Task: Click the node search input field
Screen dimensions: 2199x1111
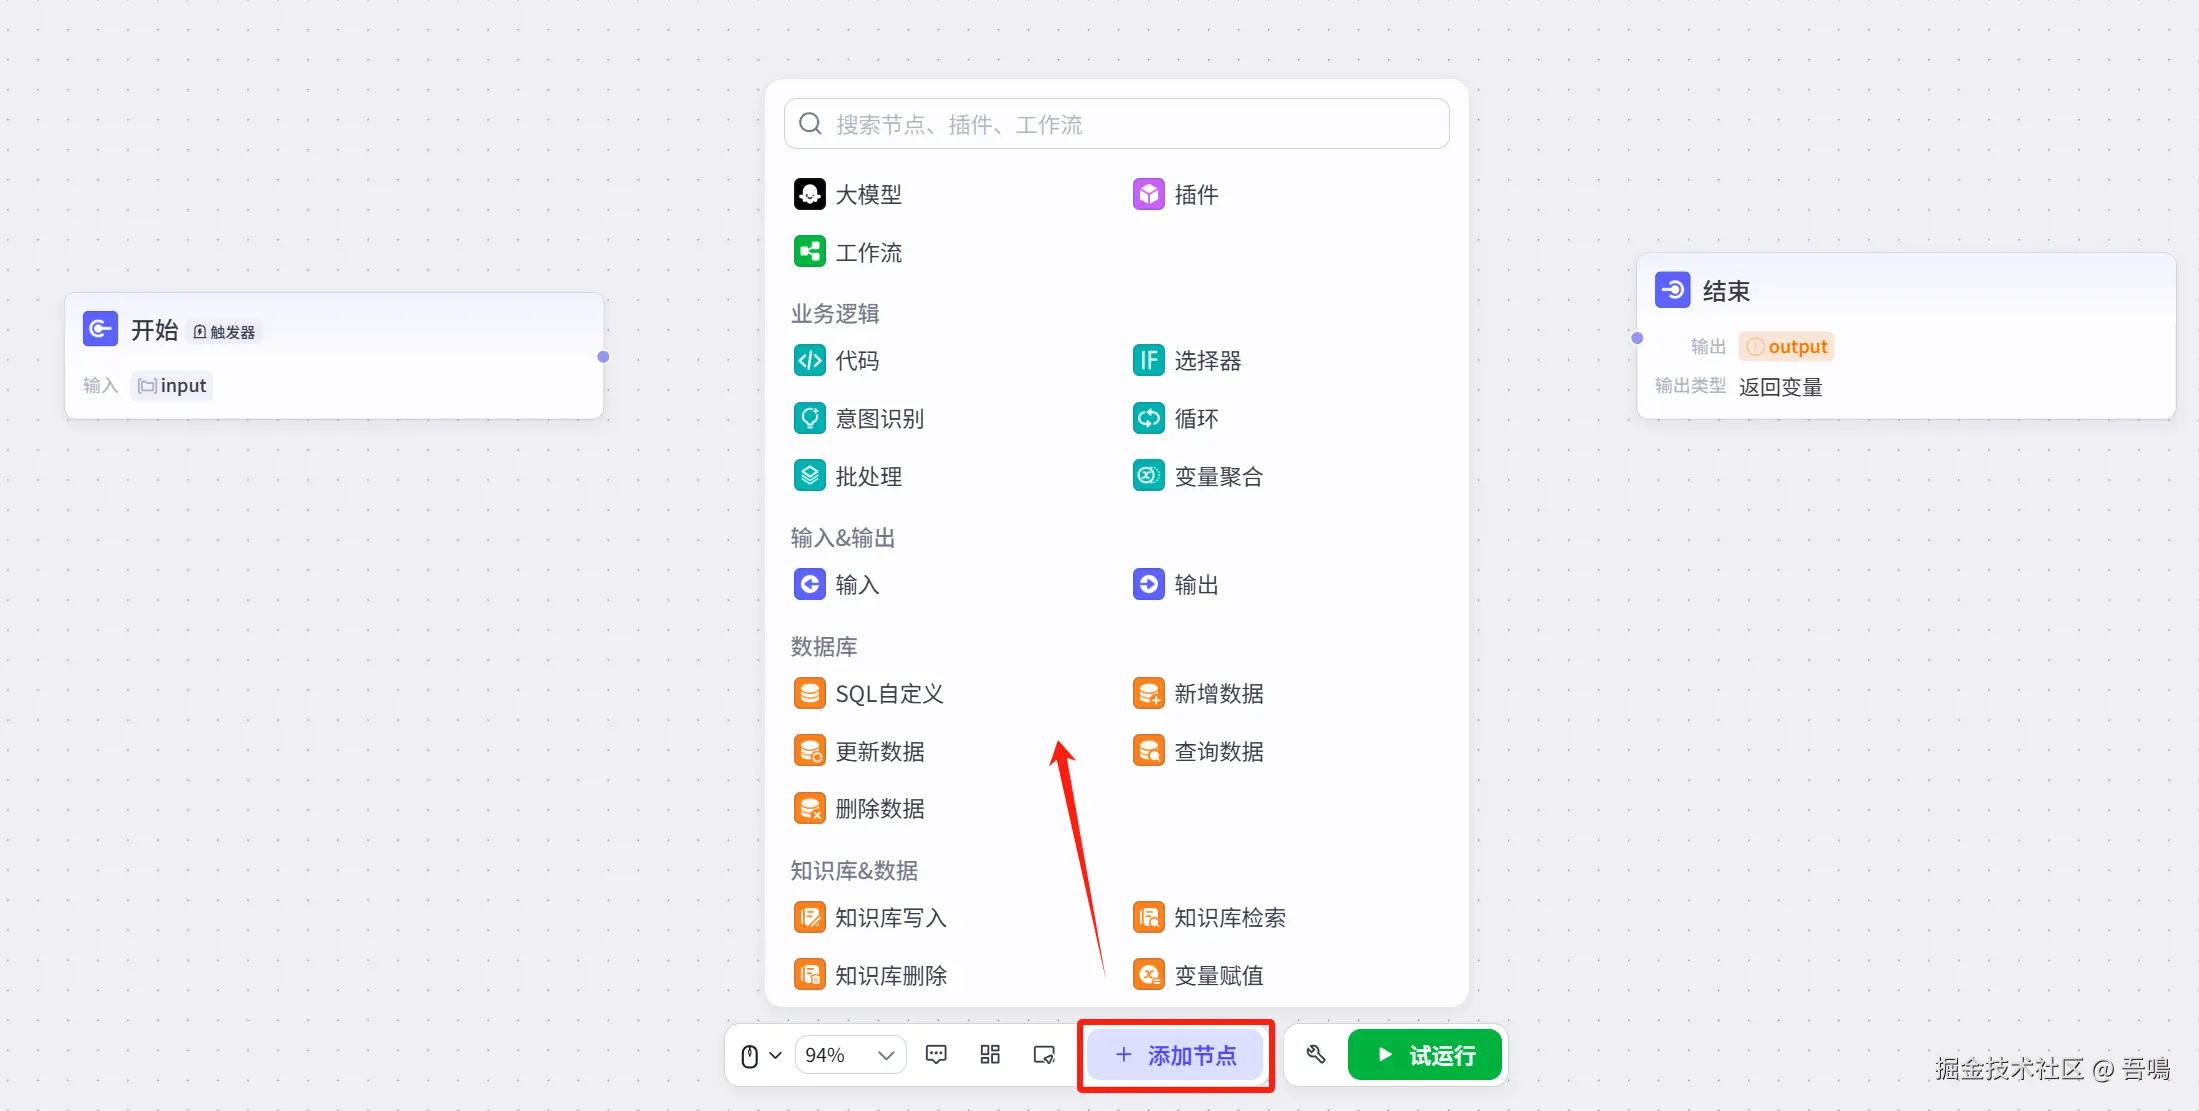Action: [1116, 124]
